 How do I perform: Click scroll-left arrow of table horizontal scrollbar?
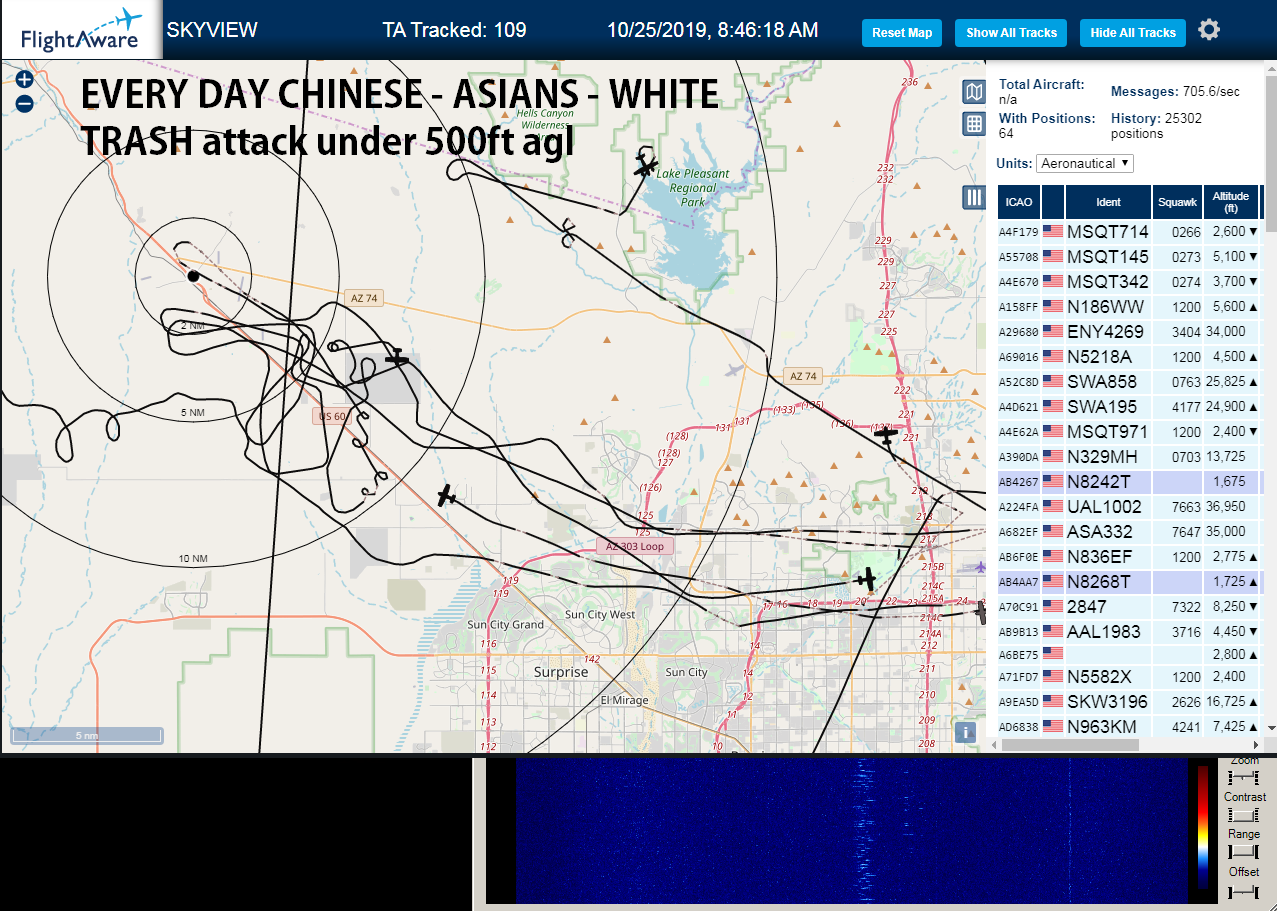[x=995, y=745]
